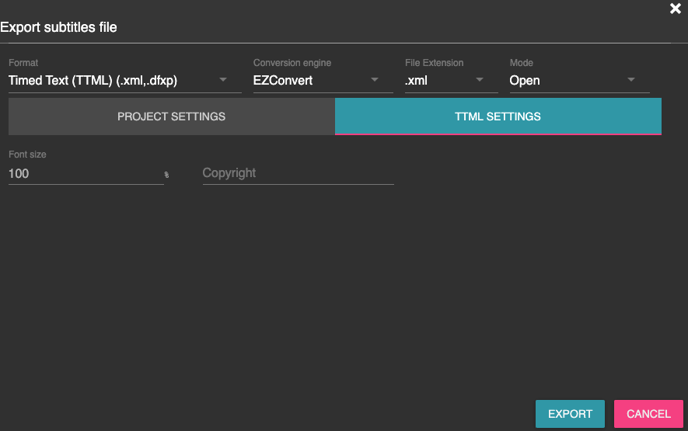Click the Mode dropdown arrow

(x=631, y=80)
